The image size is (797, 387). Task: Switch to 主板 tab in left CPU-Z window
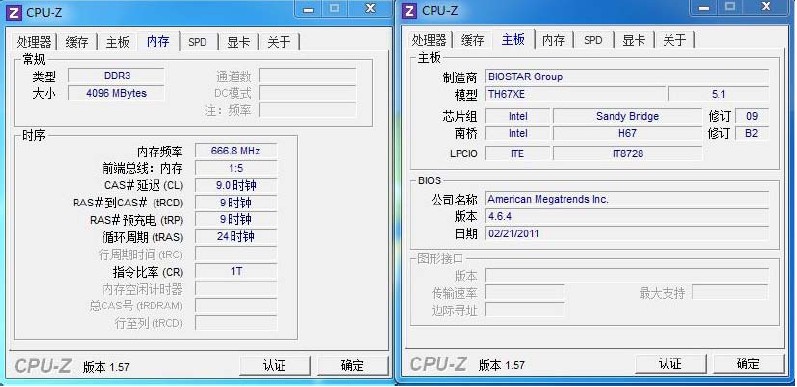[x=117, y=42]
